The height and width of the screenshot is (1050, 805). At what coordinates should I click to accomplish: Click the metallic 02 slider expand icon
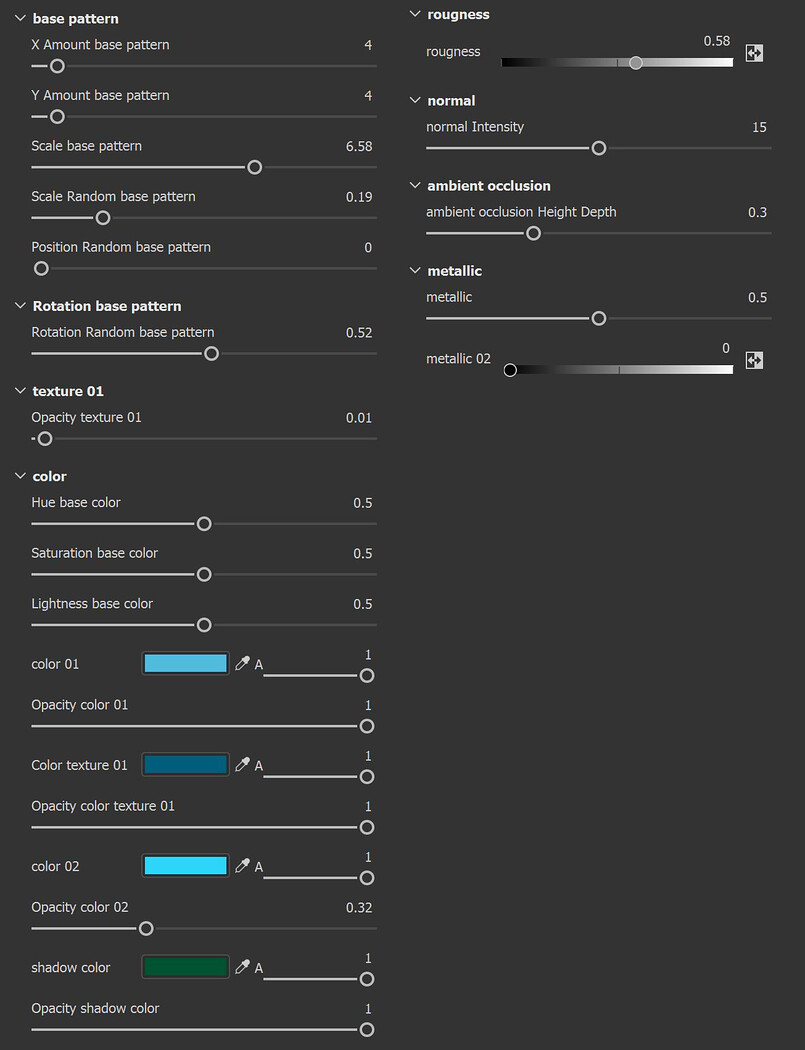coord(754,360)
